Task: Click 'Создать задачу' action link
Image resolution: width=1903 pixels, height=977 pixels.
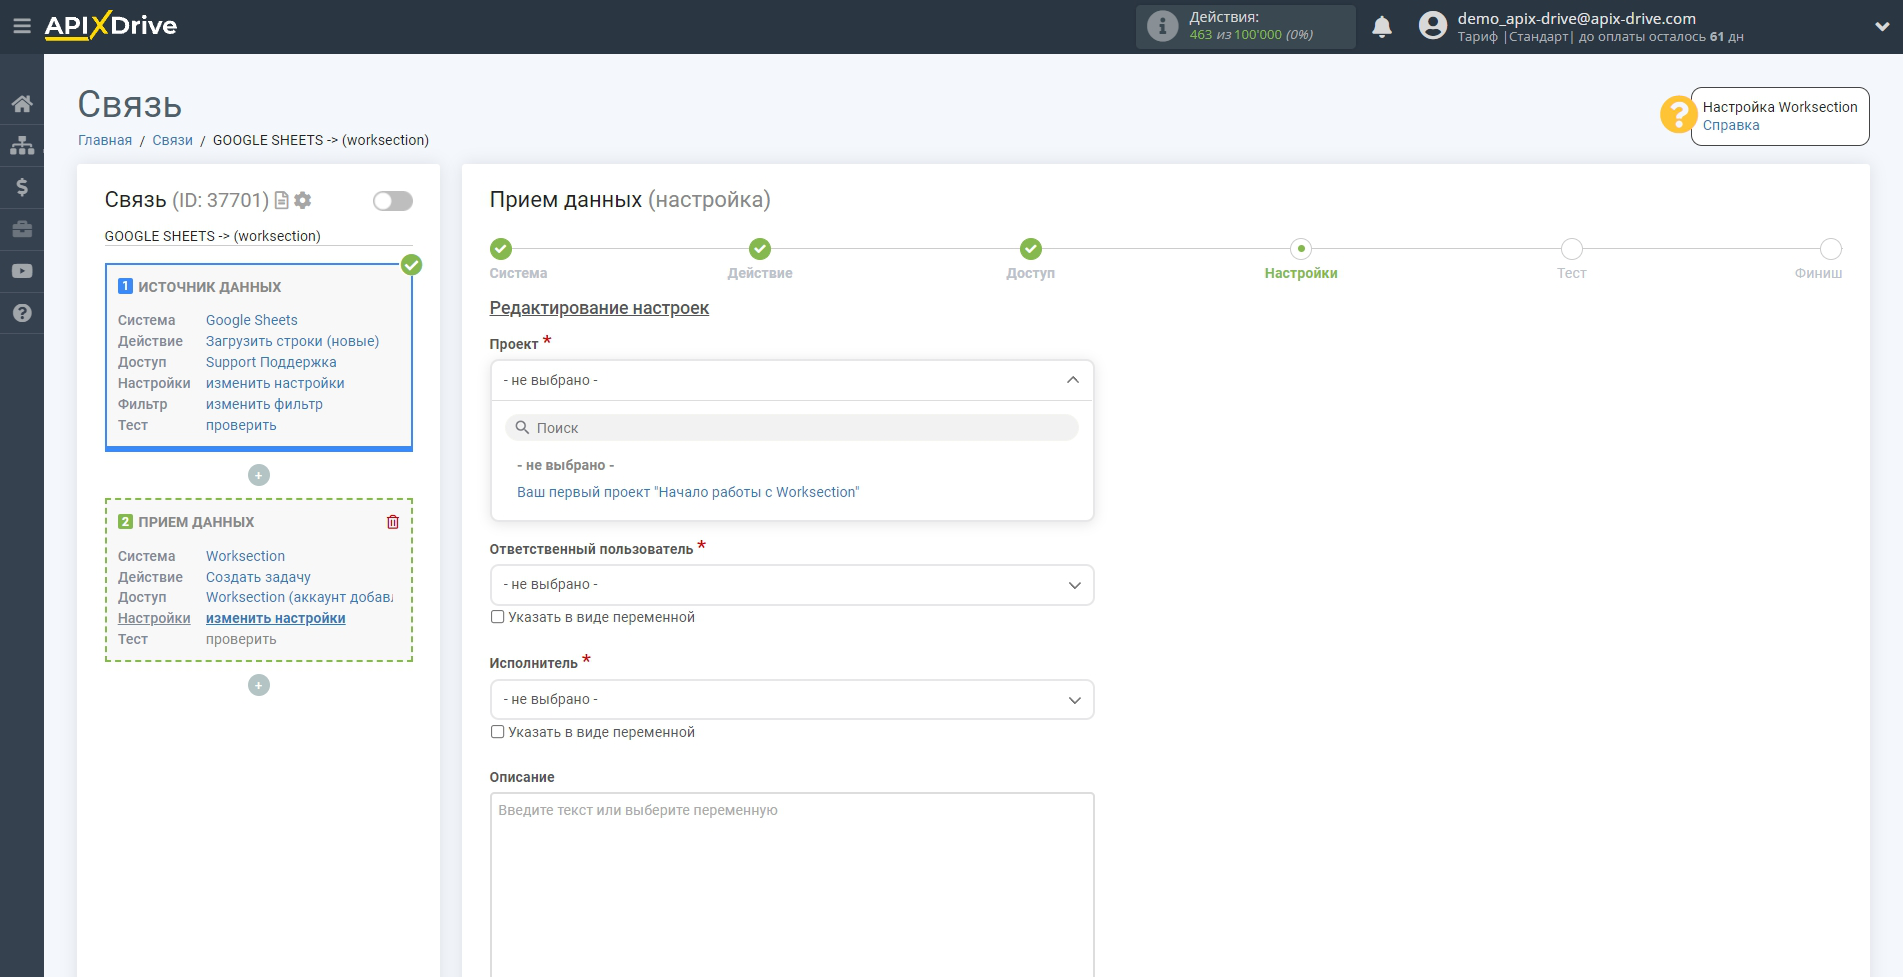Action: (x=258, y=577)
